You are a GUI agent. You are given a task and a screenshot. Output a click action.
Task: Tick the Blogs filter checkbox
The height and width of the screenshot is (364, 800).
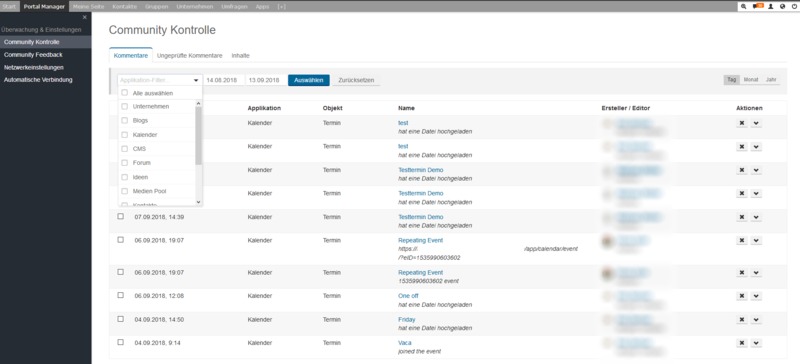coord(124,120)
